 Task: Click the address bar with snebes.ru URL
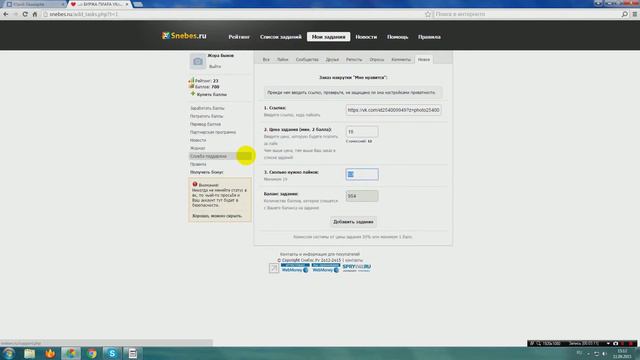pos(233,14)
